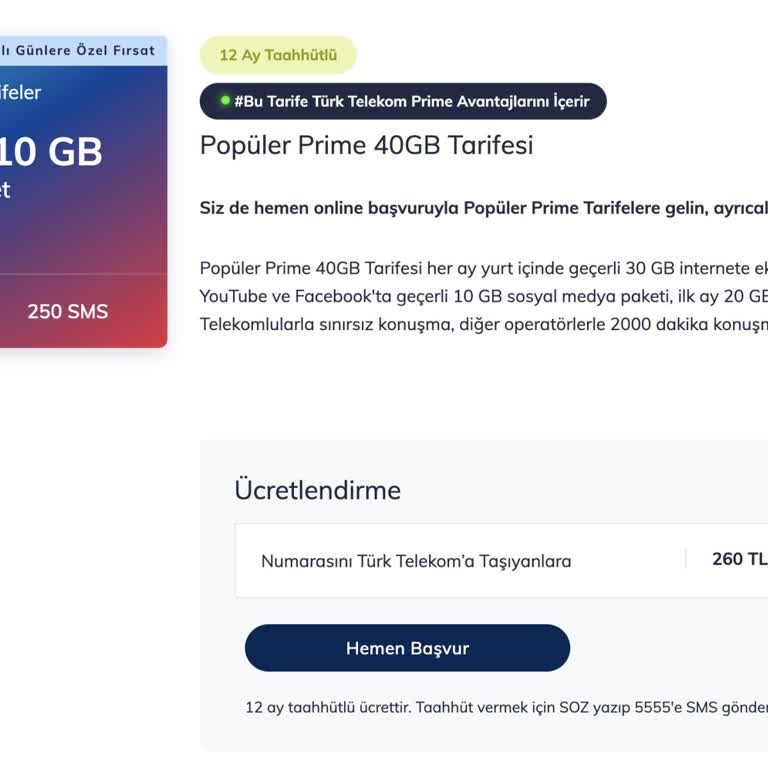Click the 260 TL price

coord(739,559)
